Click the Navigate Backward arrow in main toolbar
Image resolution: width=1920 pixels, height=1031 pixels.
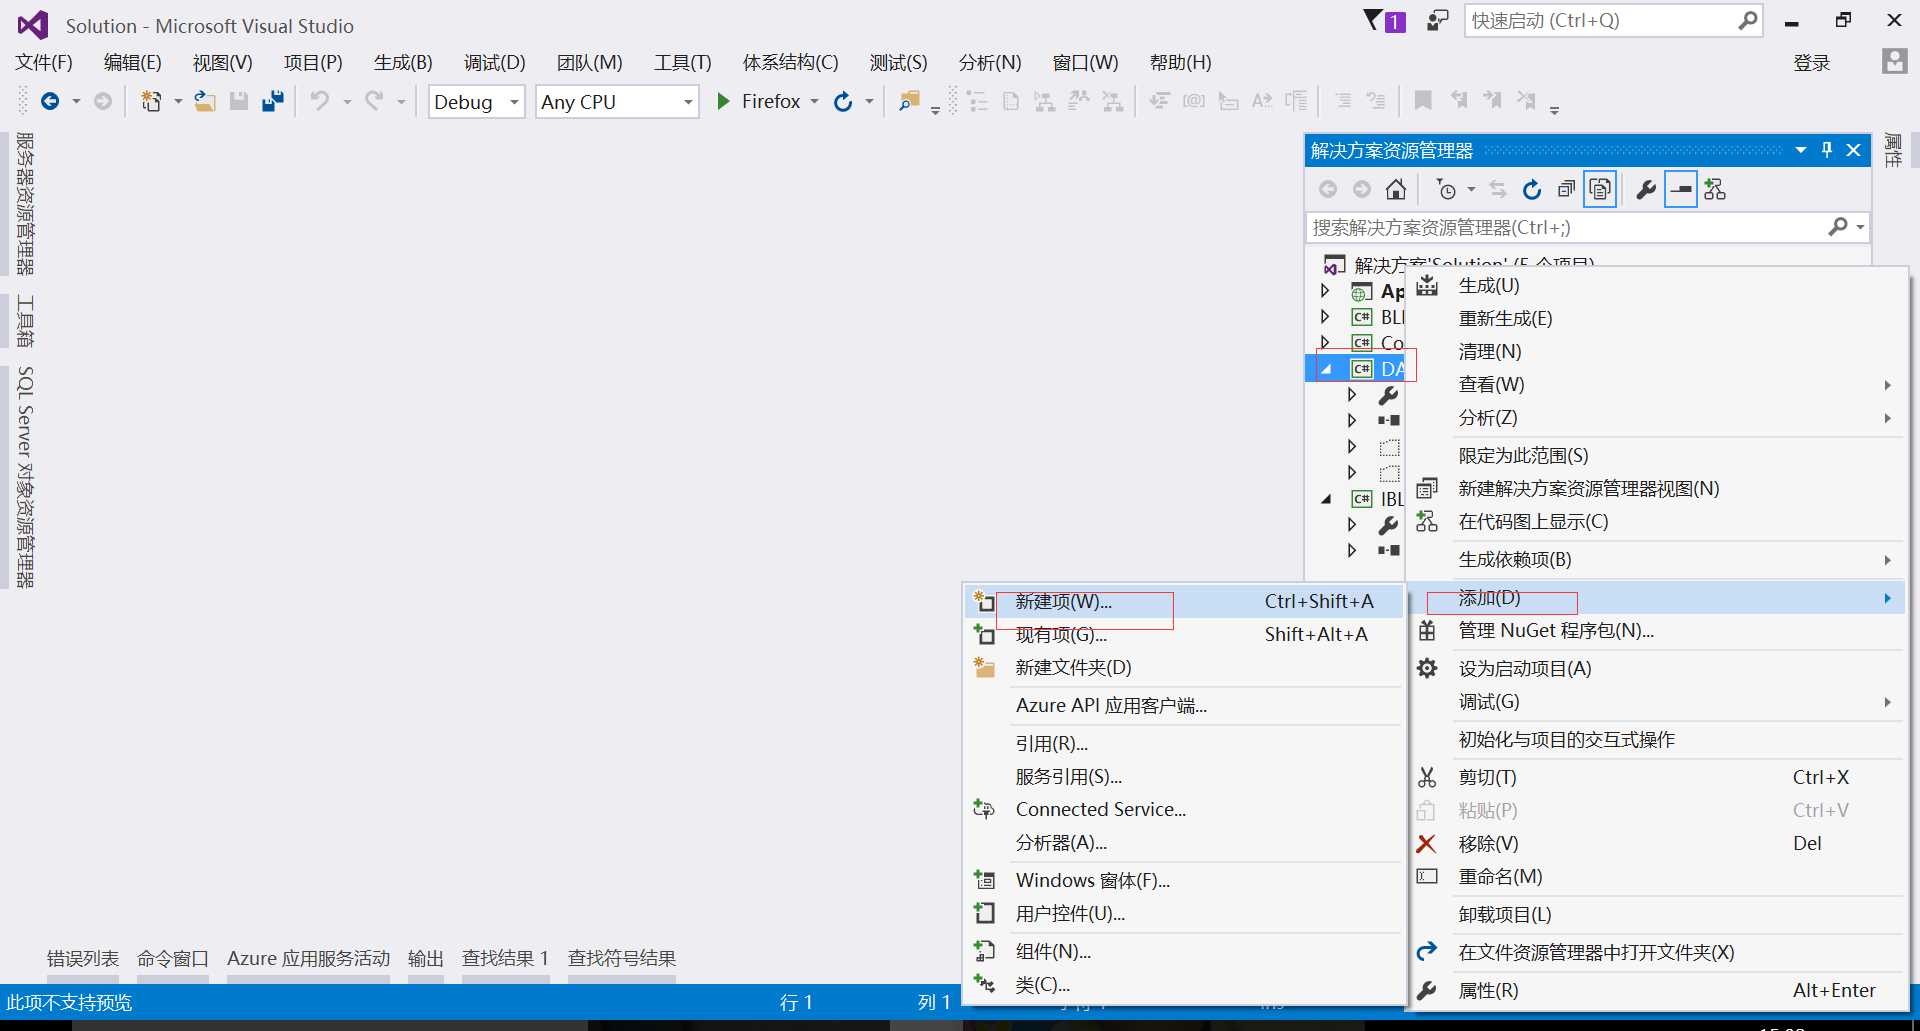[x=49, y=101]
